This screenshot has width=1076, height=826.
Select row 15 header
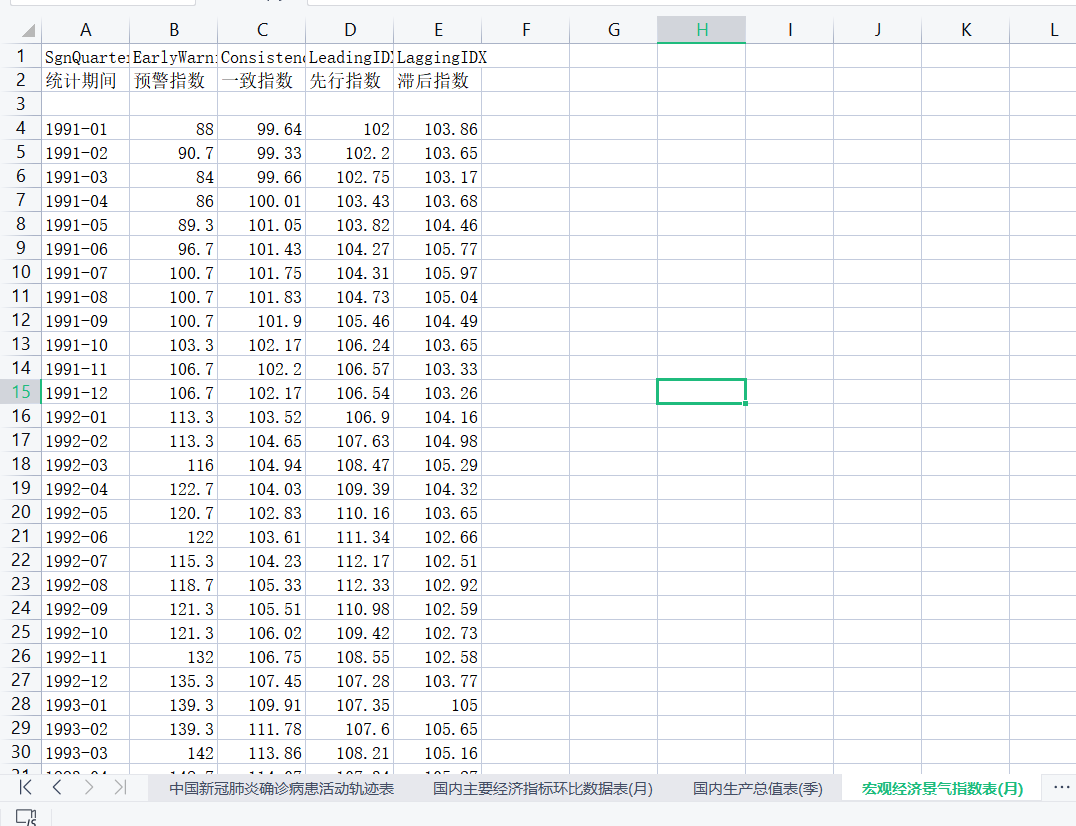[x=21, y=392]
